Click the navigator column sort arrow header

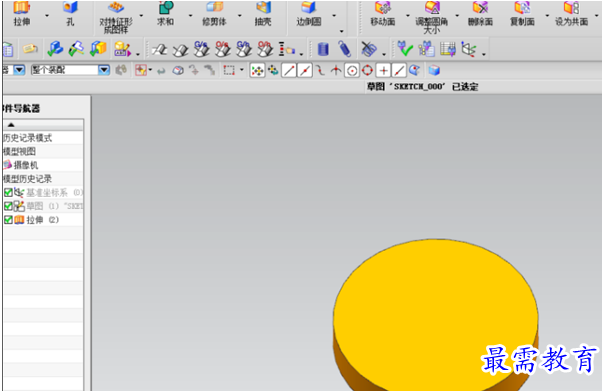(x=11, y=125)
